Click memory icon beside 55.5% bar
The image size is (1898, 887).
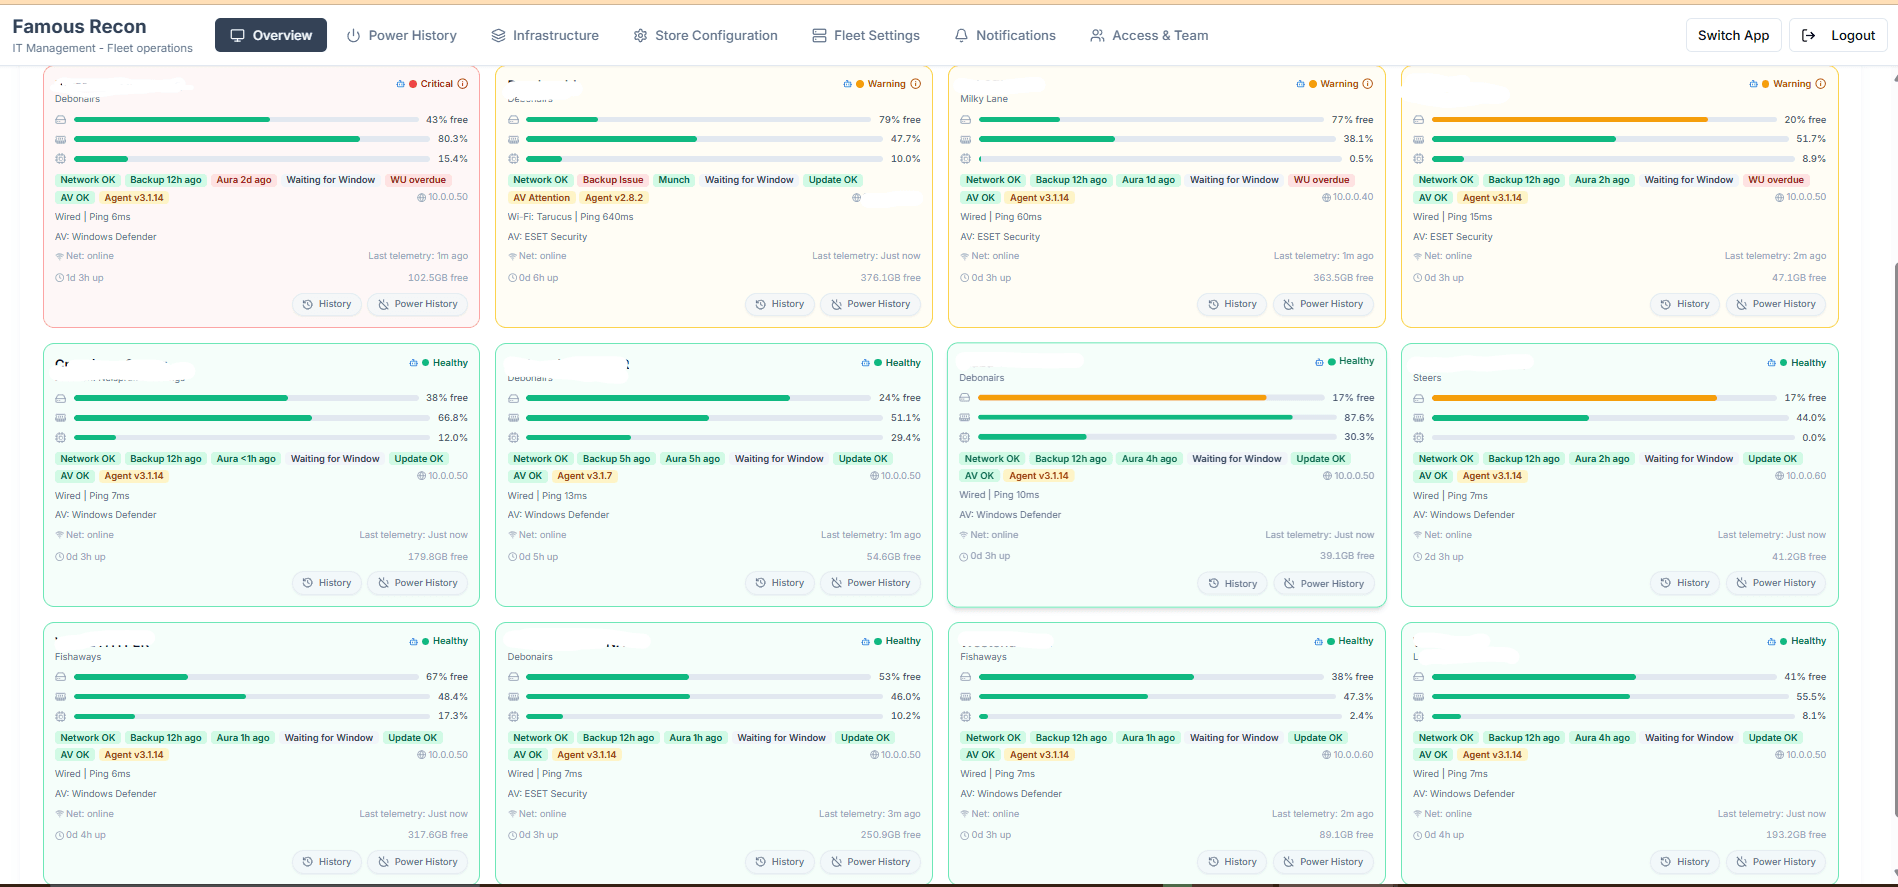tap(1418, 697)
